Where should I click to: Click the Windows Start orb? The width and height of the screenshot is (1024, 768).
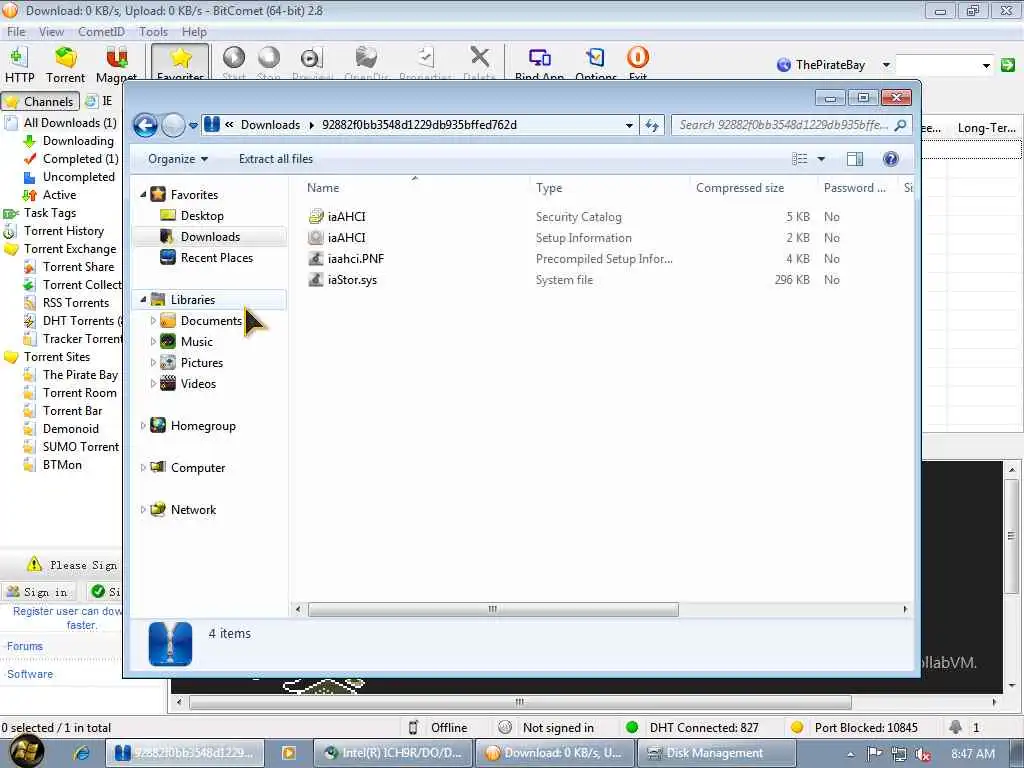pyautogui.click(x=26, y=752)
